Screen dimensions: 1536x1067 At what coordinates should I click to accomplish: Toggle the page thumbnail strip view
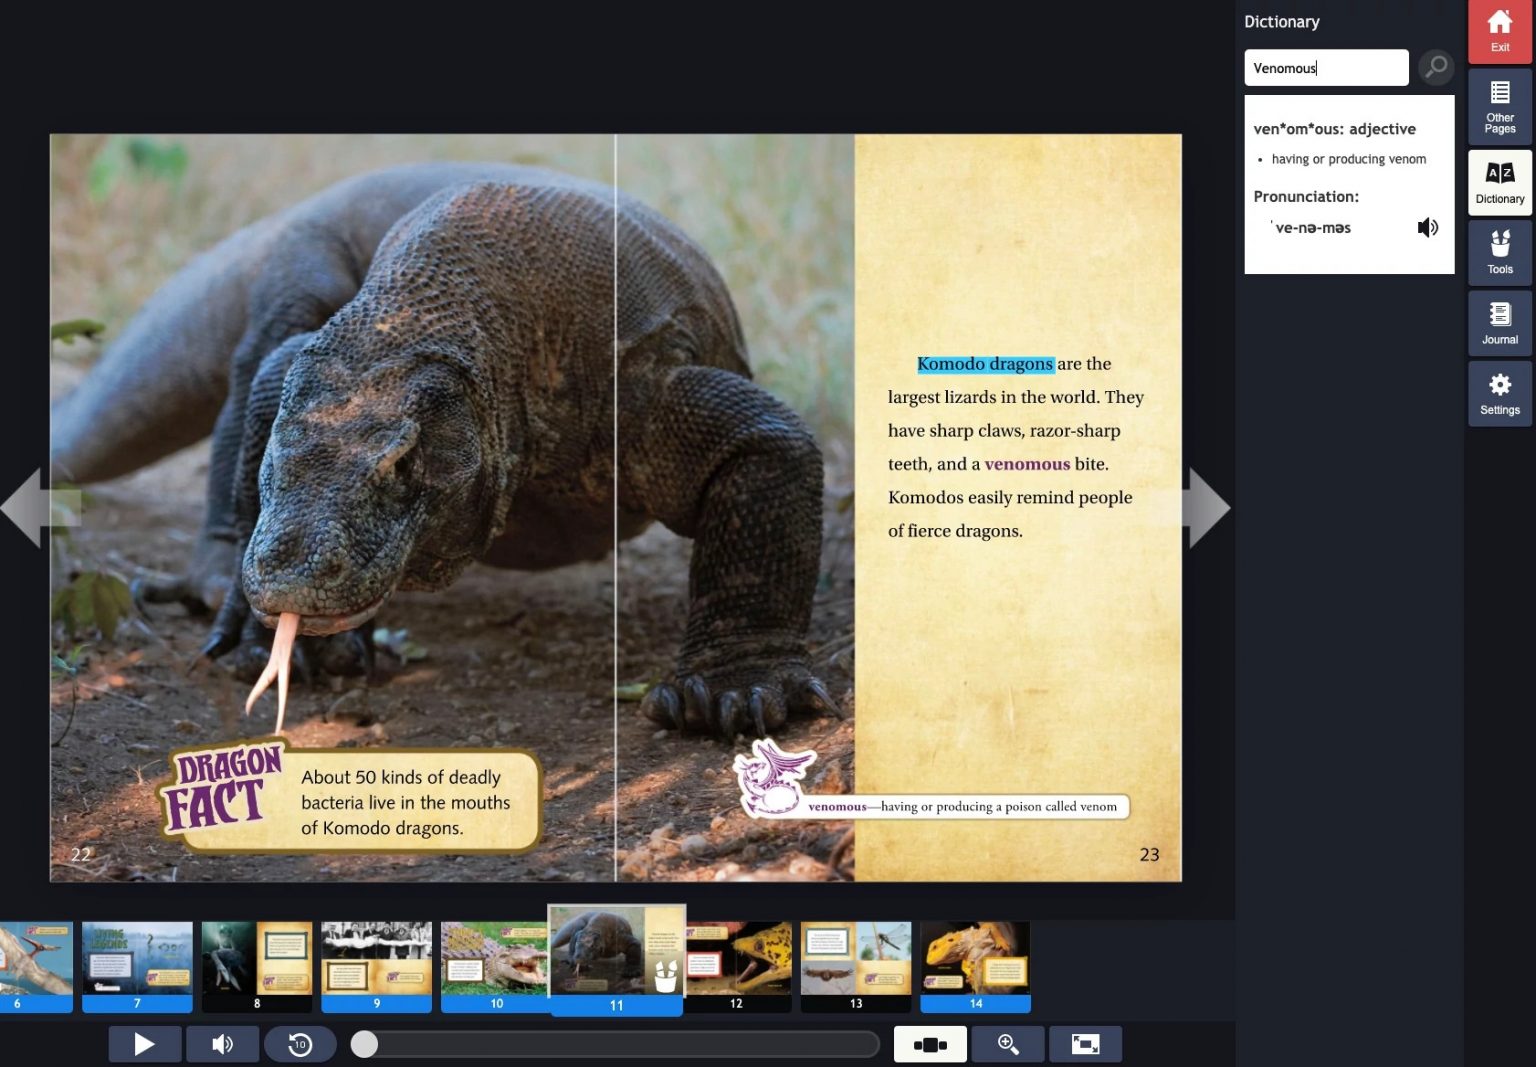(930, 1044)
